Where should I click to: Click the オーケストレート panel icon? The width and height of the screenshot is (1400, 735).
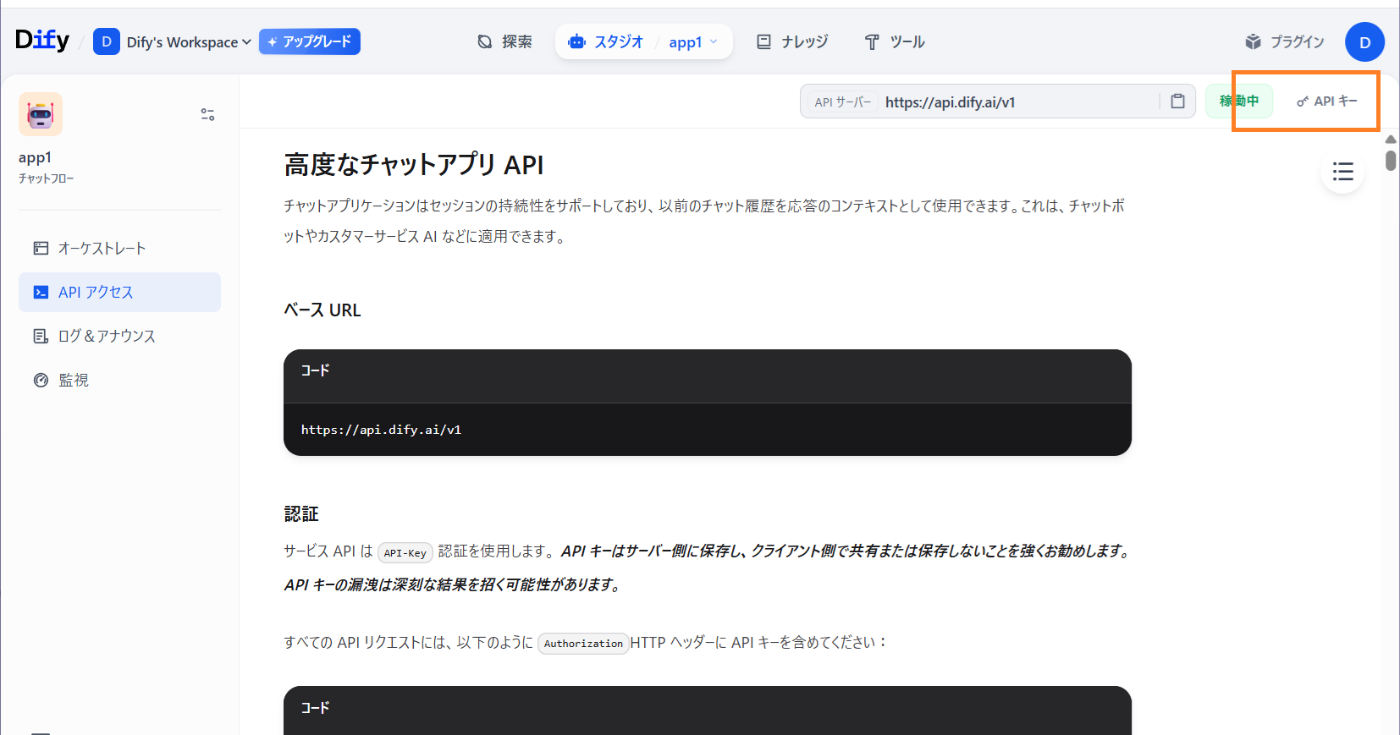point(41,248)
